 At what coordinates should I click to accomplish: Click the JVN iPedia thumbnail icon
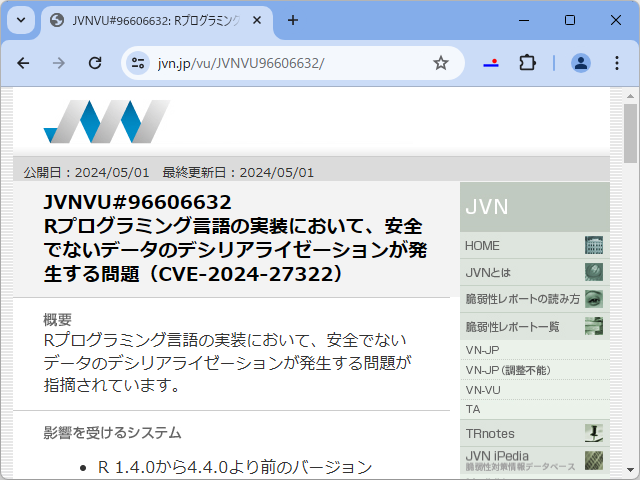click(x=593, y=460)
